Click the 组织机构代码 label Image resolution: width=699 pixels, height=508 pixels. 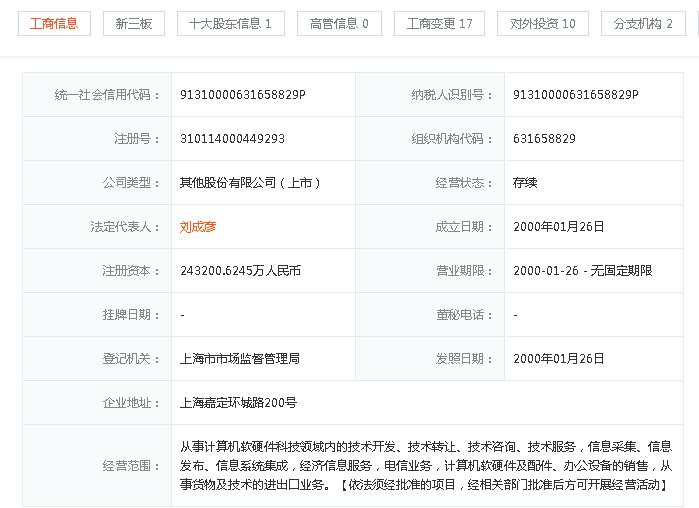click(452, 139)
